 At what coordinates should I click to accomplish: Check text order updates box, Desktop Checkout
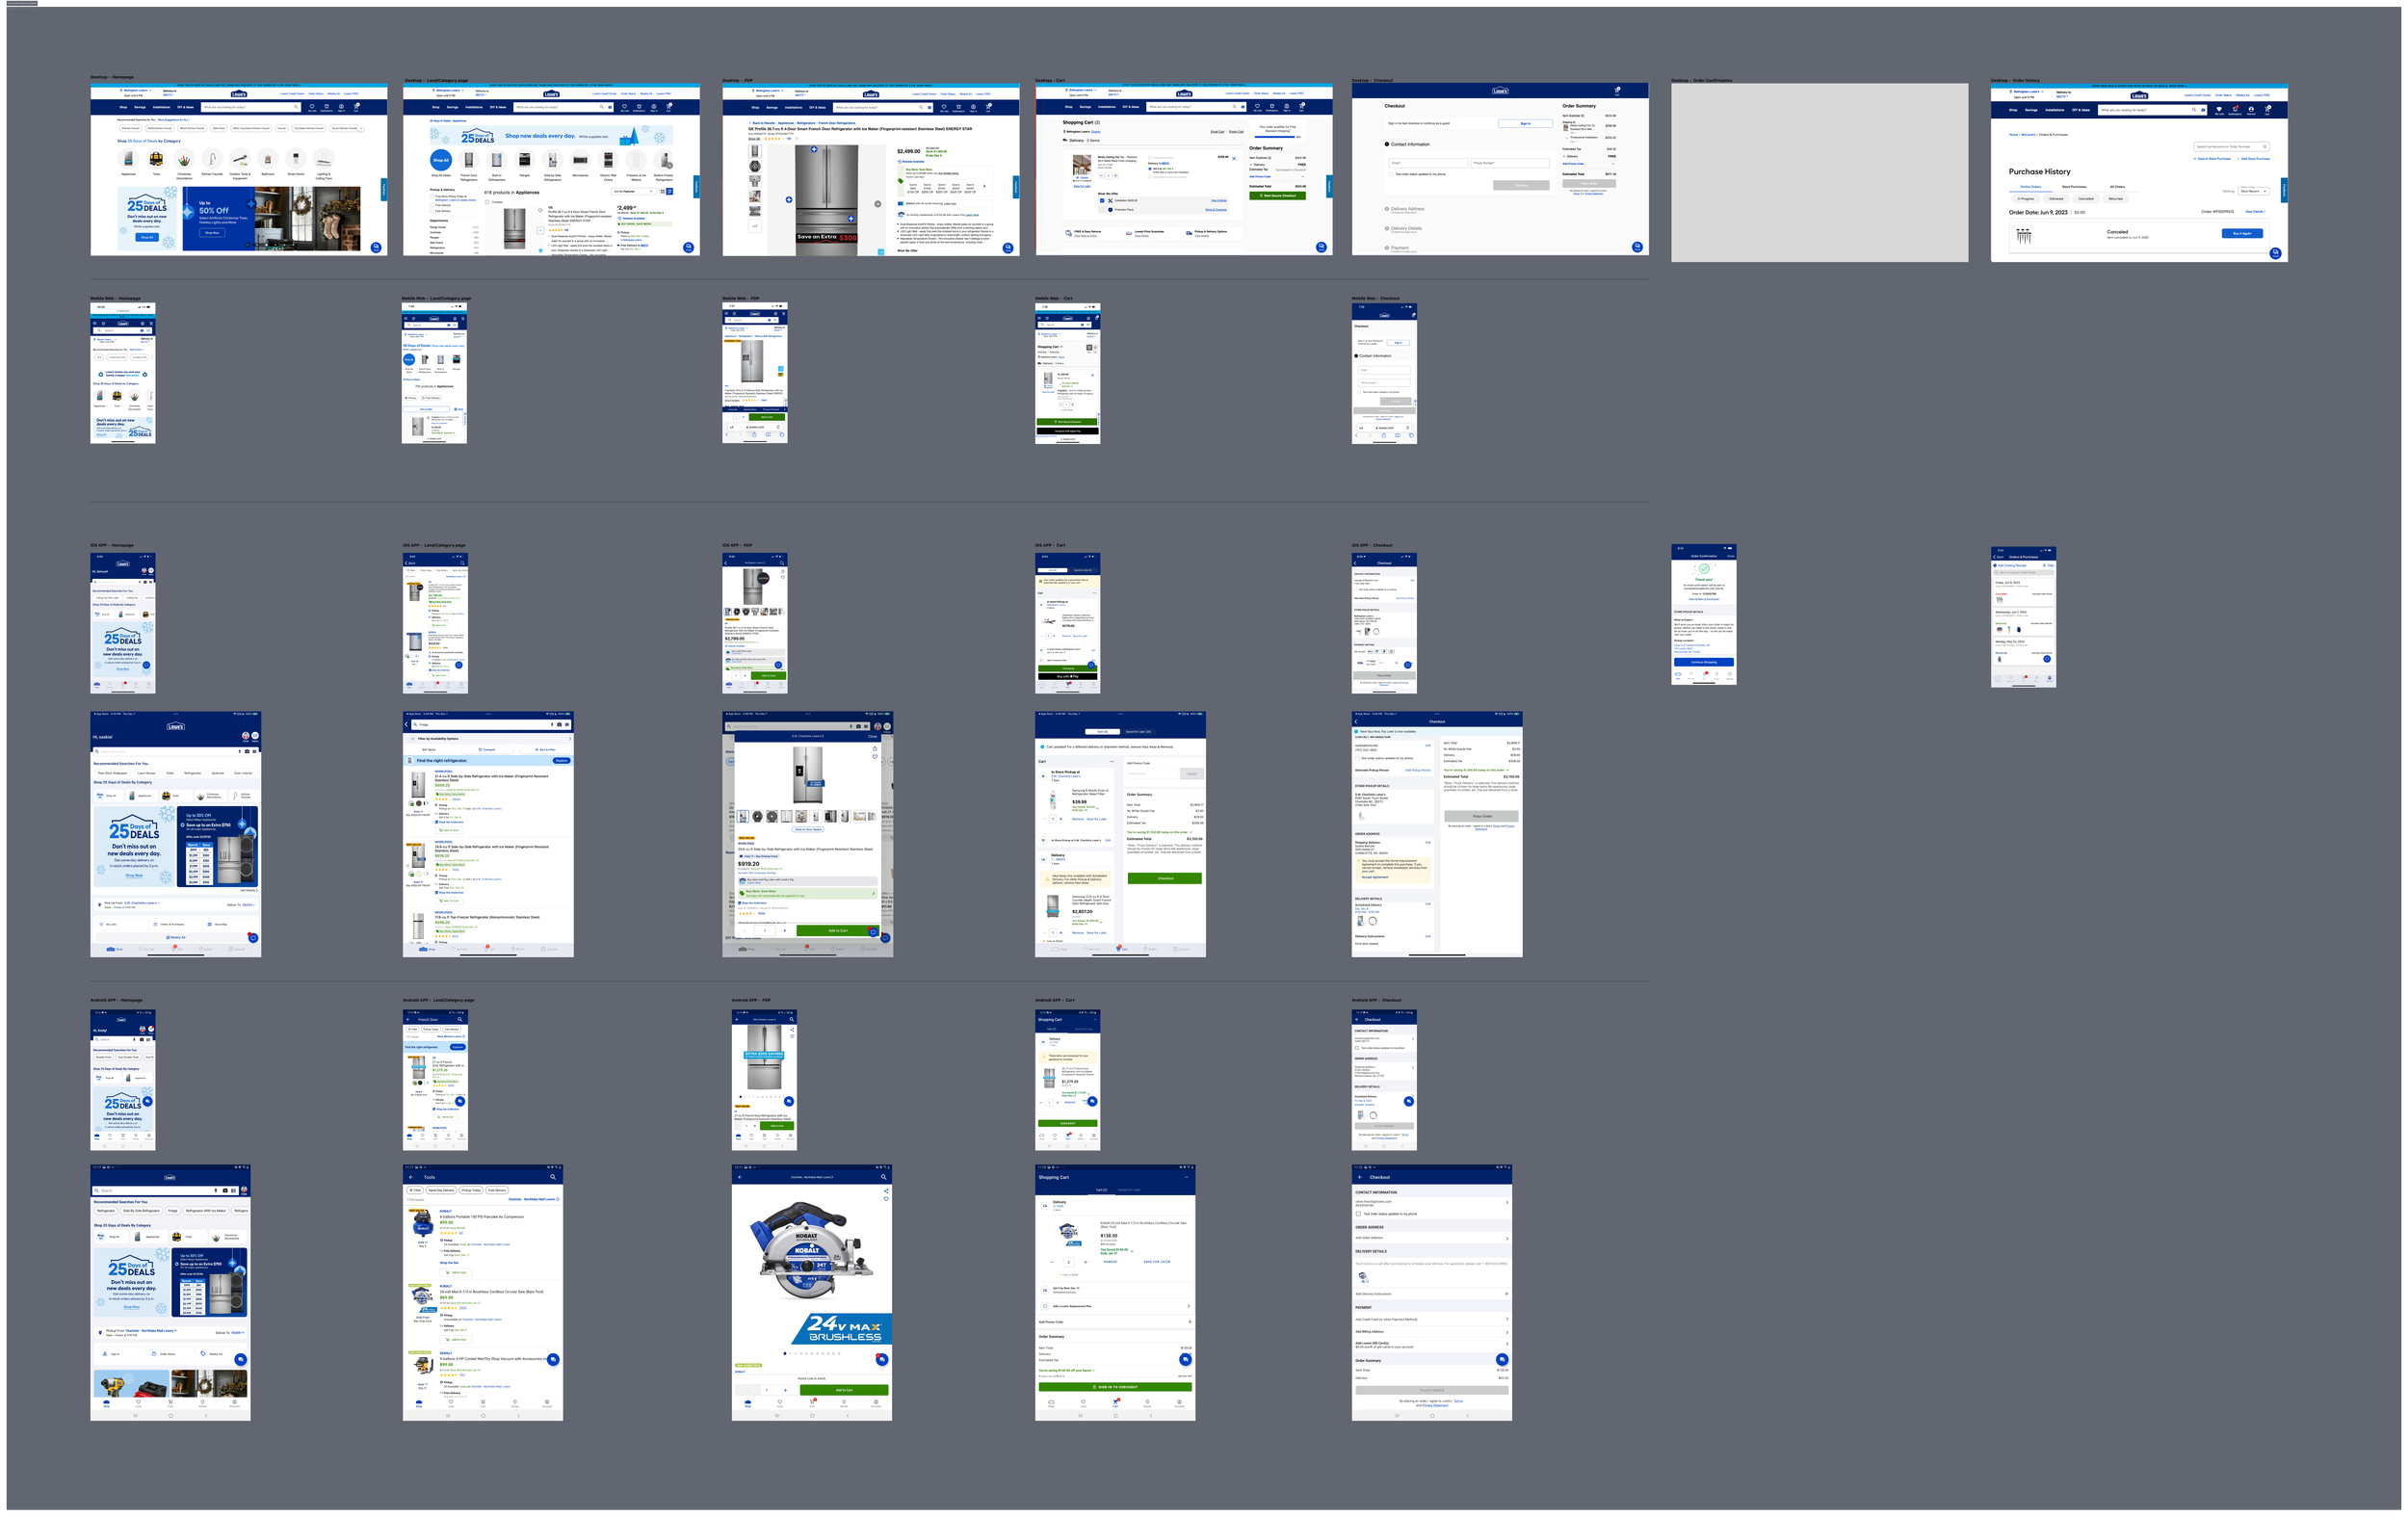[1391, 174]
